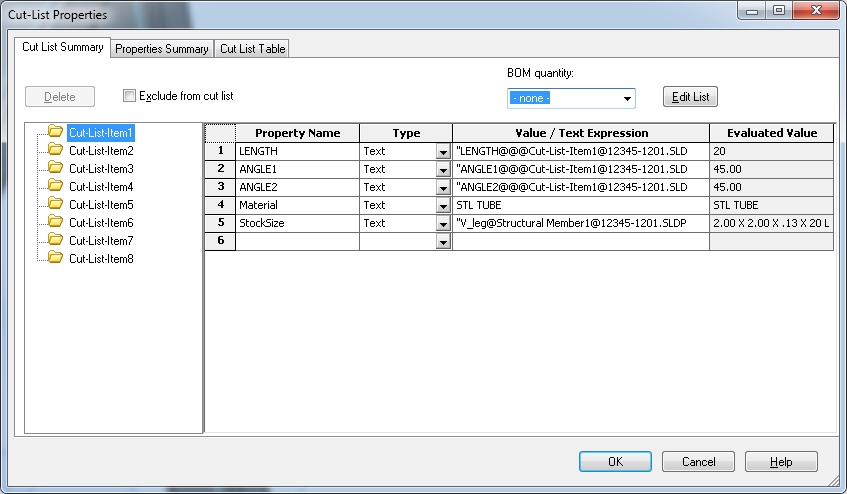Click the table select-all corner cell
847x494 pixels.
pyautogui.click(x=220, y=133)
